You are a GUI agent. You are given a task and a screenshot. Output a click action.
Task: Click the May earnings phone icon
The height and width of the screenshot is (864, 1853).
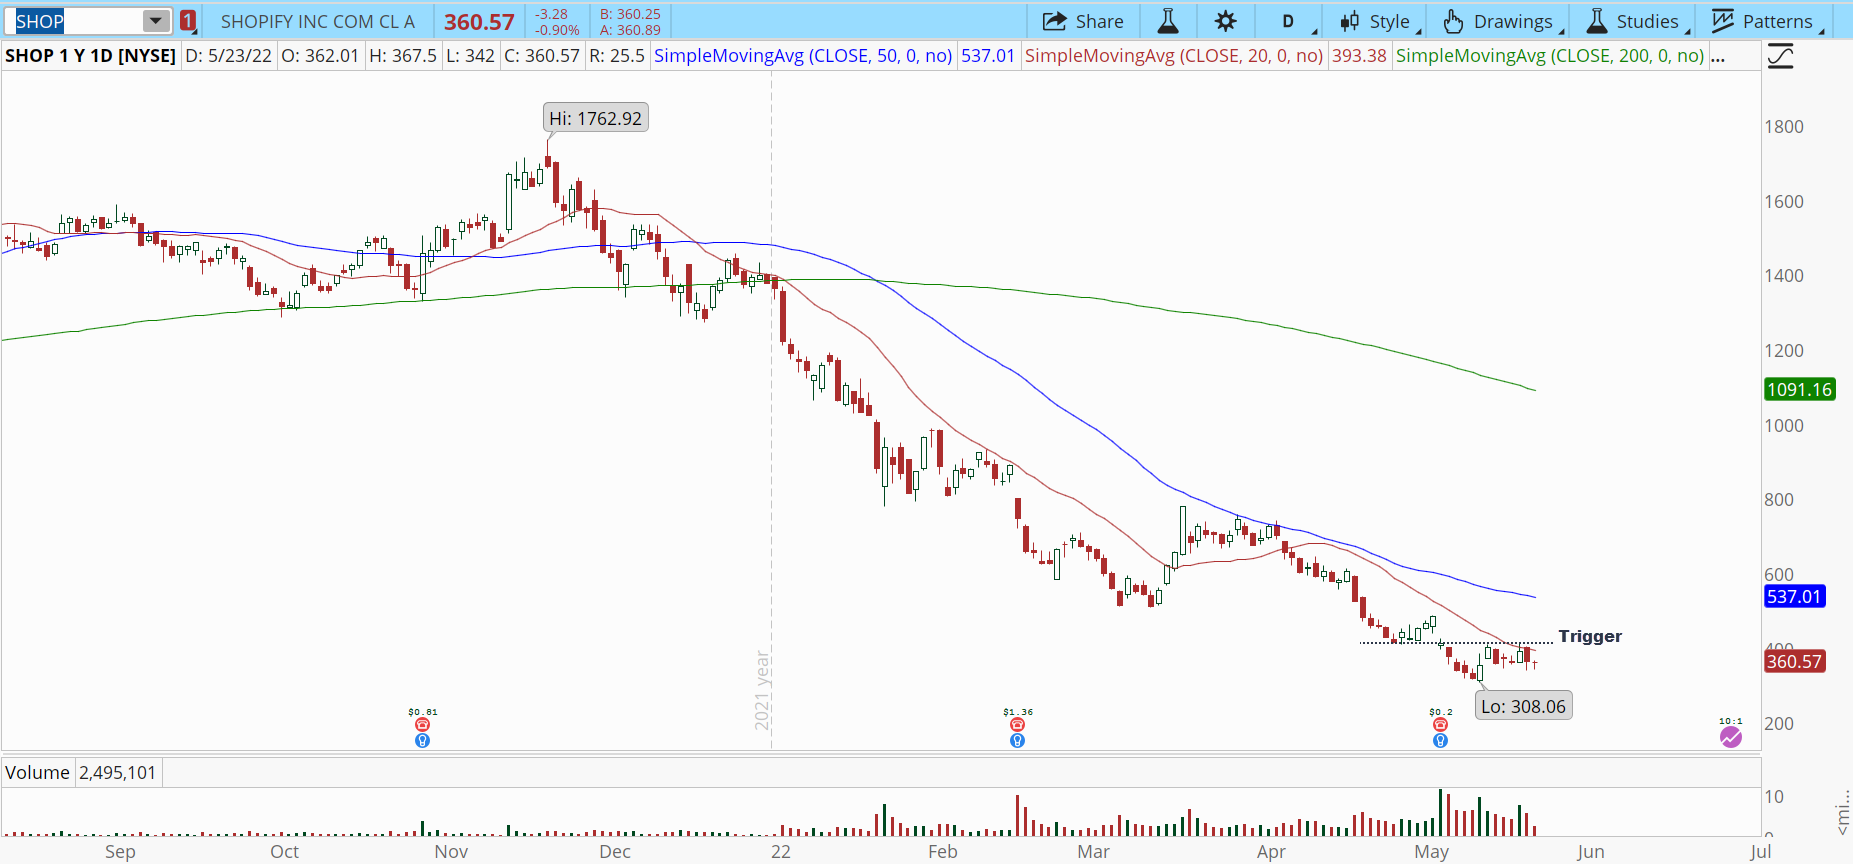(1440, 724)
